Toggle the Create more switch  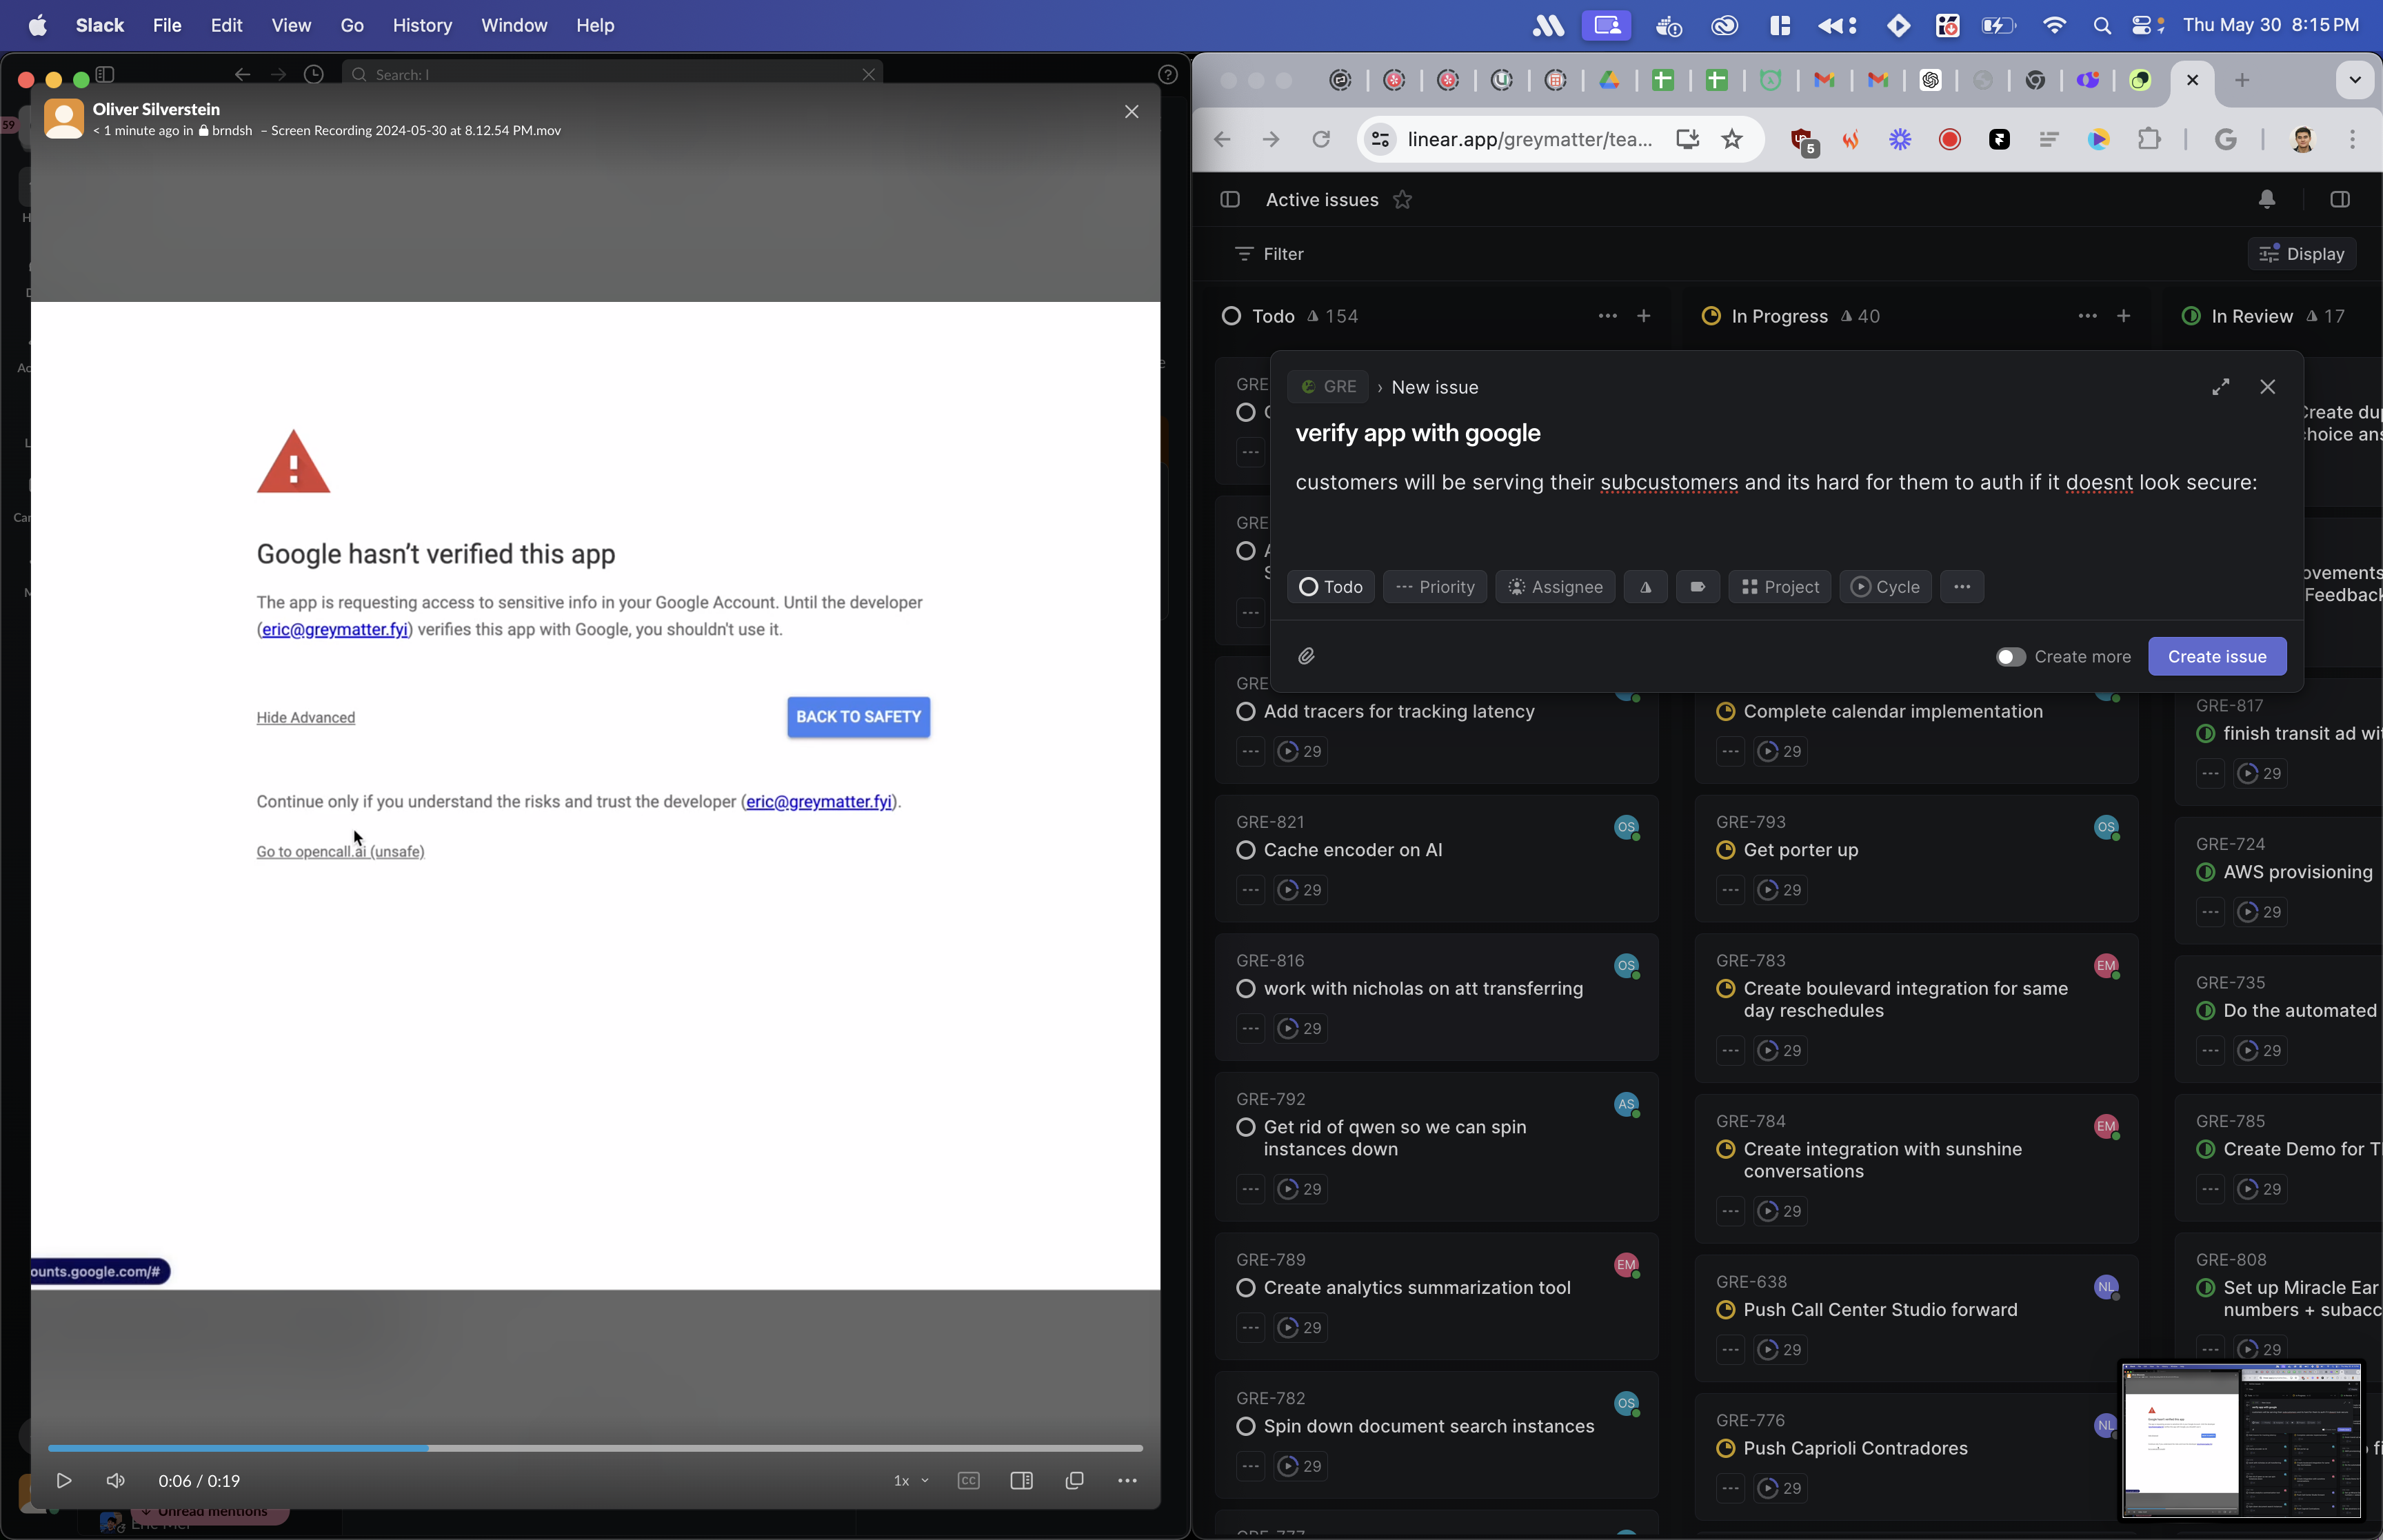tap(2010, 657)
